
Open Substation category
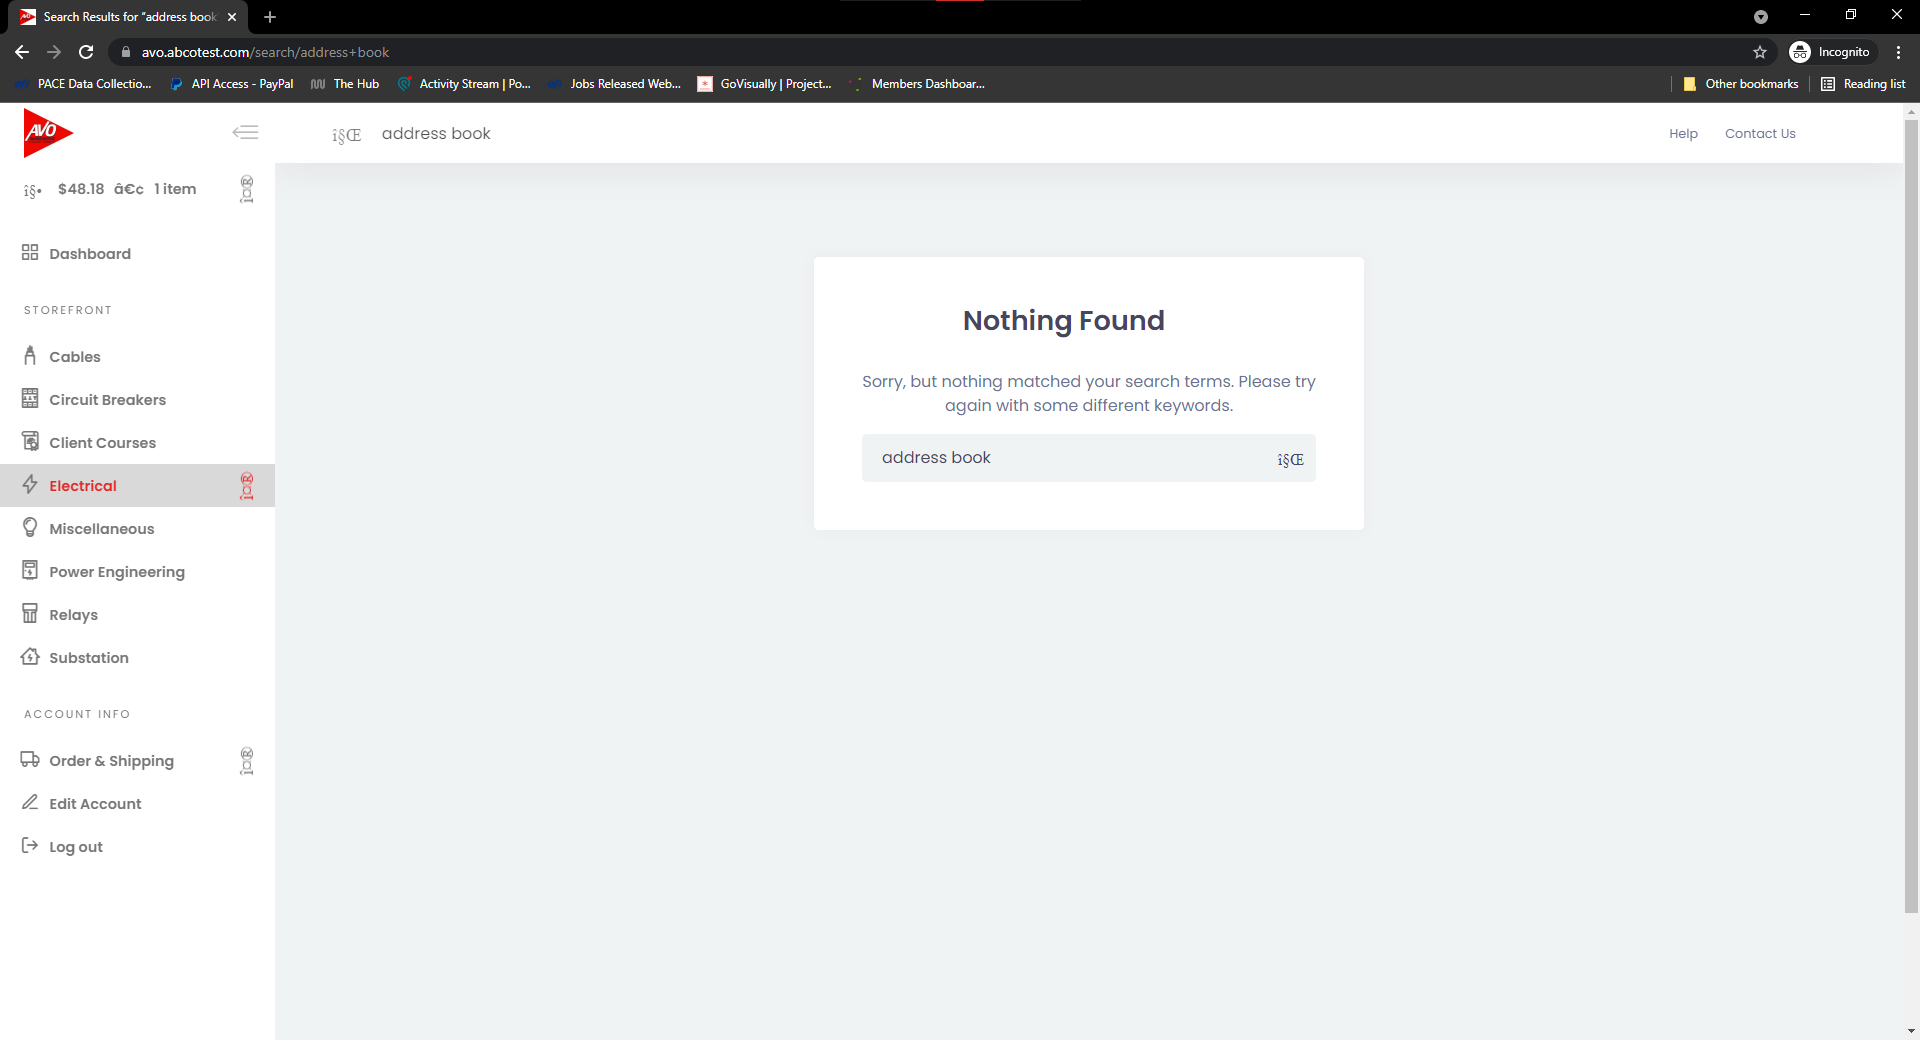(x=89, y=658)
